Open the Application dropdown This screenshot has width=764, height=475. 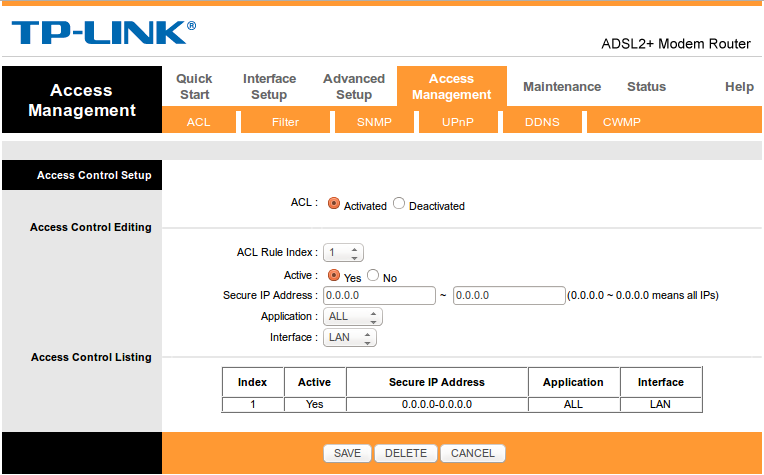[x=353, y=317]
